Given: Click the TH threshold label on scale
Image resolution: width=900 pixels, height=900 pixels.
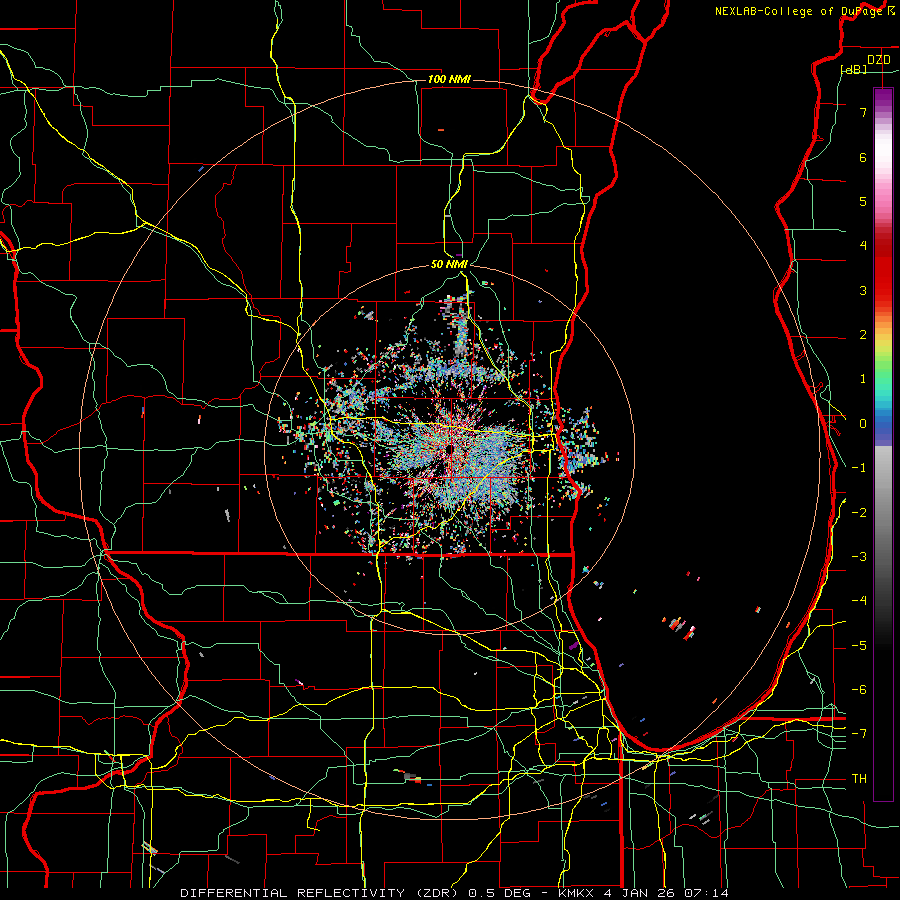Looking at the screenshot, I should click(x=859, y=779).
